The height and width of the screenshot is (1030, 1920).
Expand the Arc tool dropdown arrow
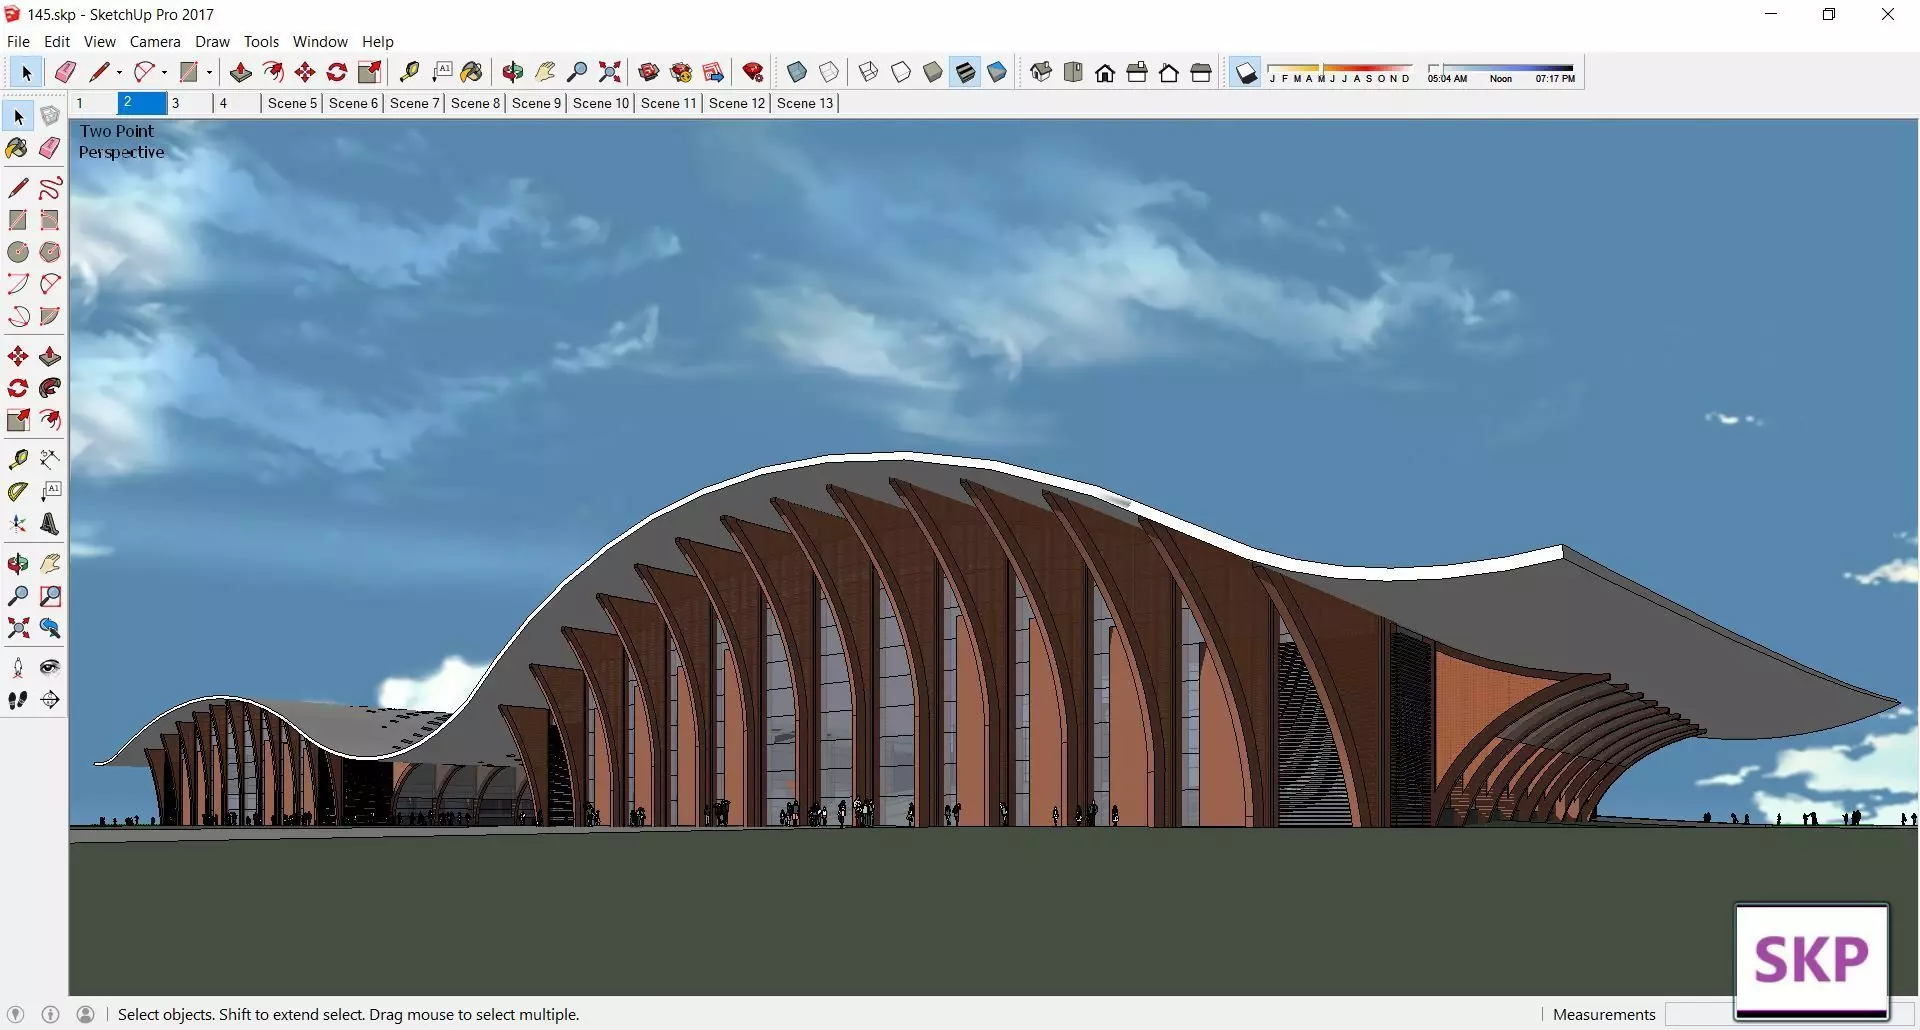pos(164,72)
